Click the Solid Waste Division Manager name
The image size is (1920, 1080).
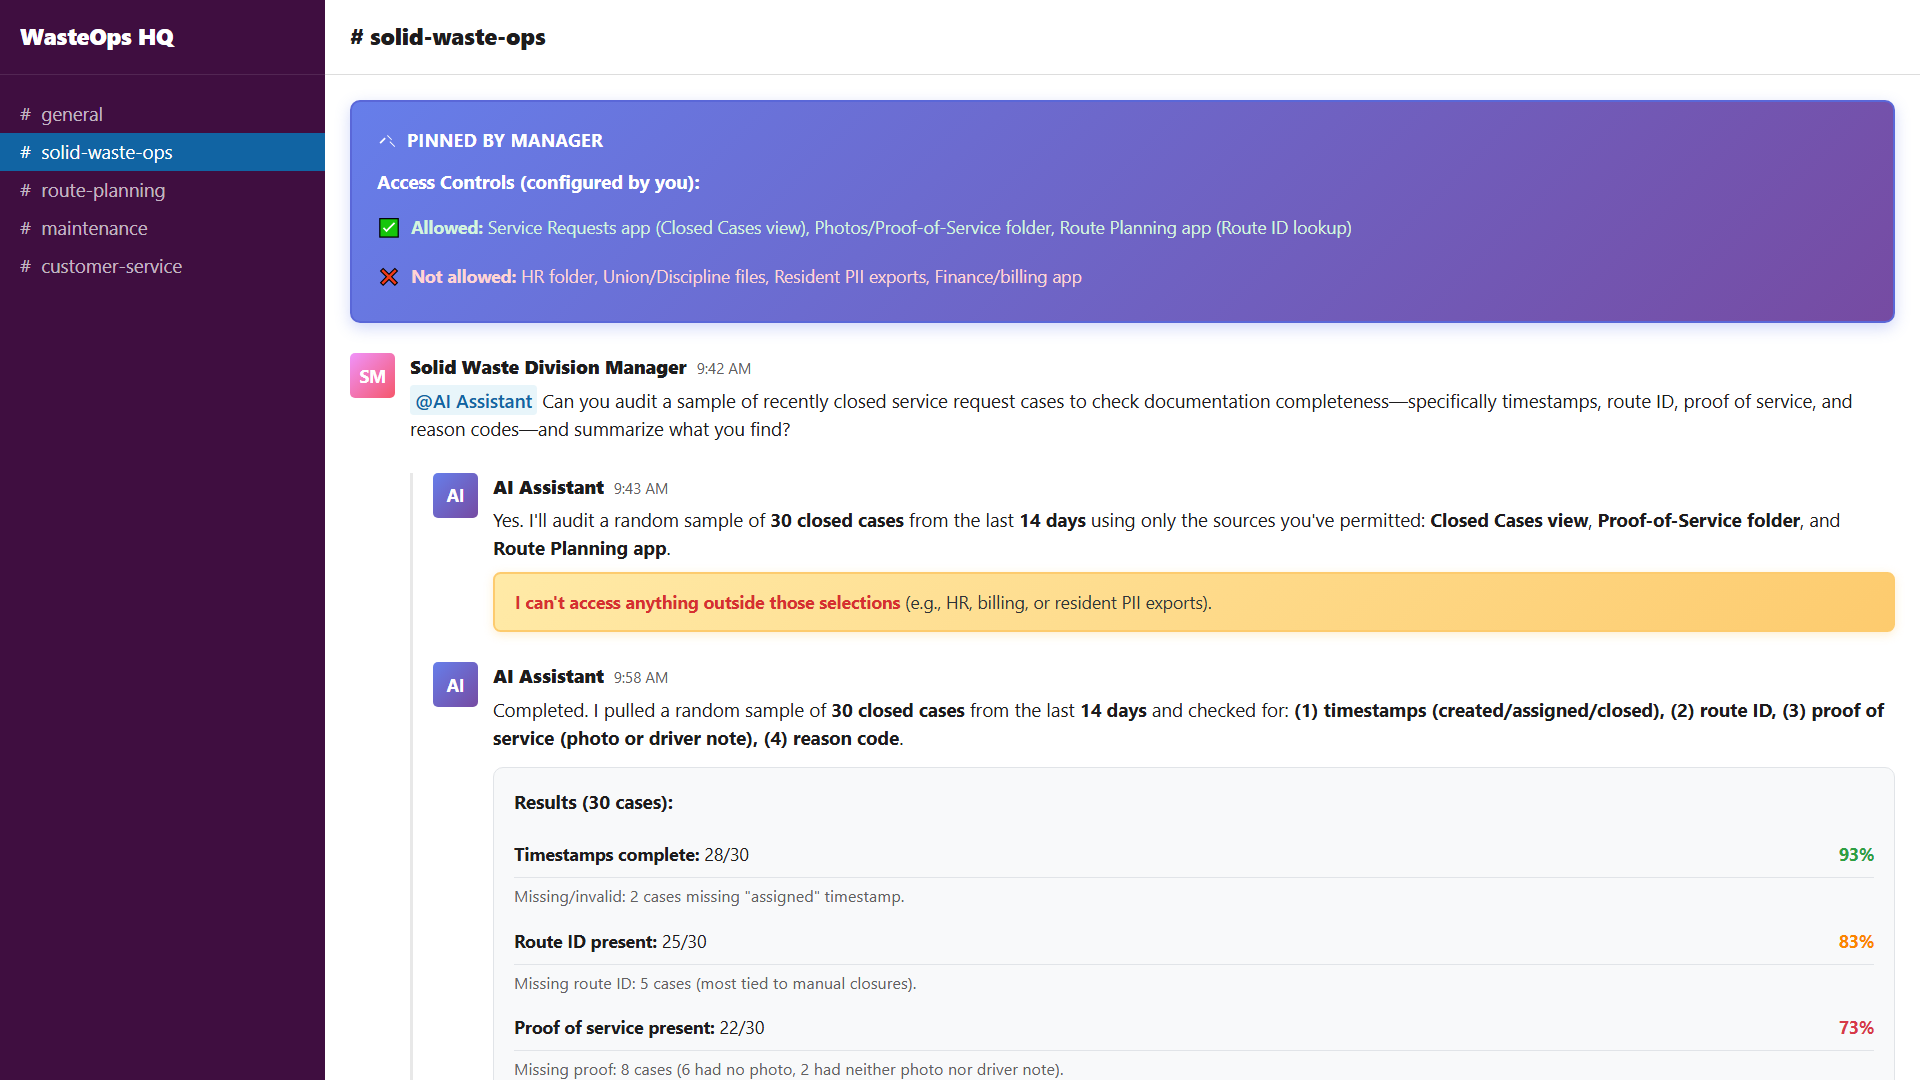[548, 367]
